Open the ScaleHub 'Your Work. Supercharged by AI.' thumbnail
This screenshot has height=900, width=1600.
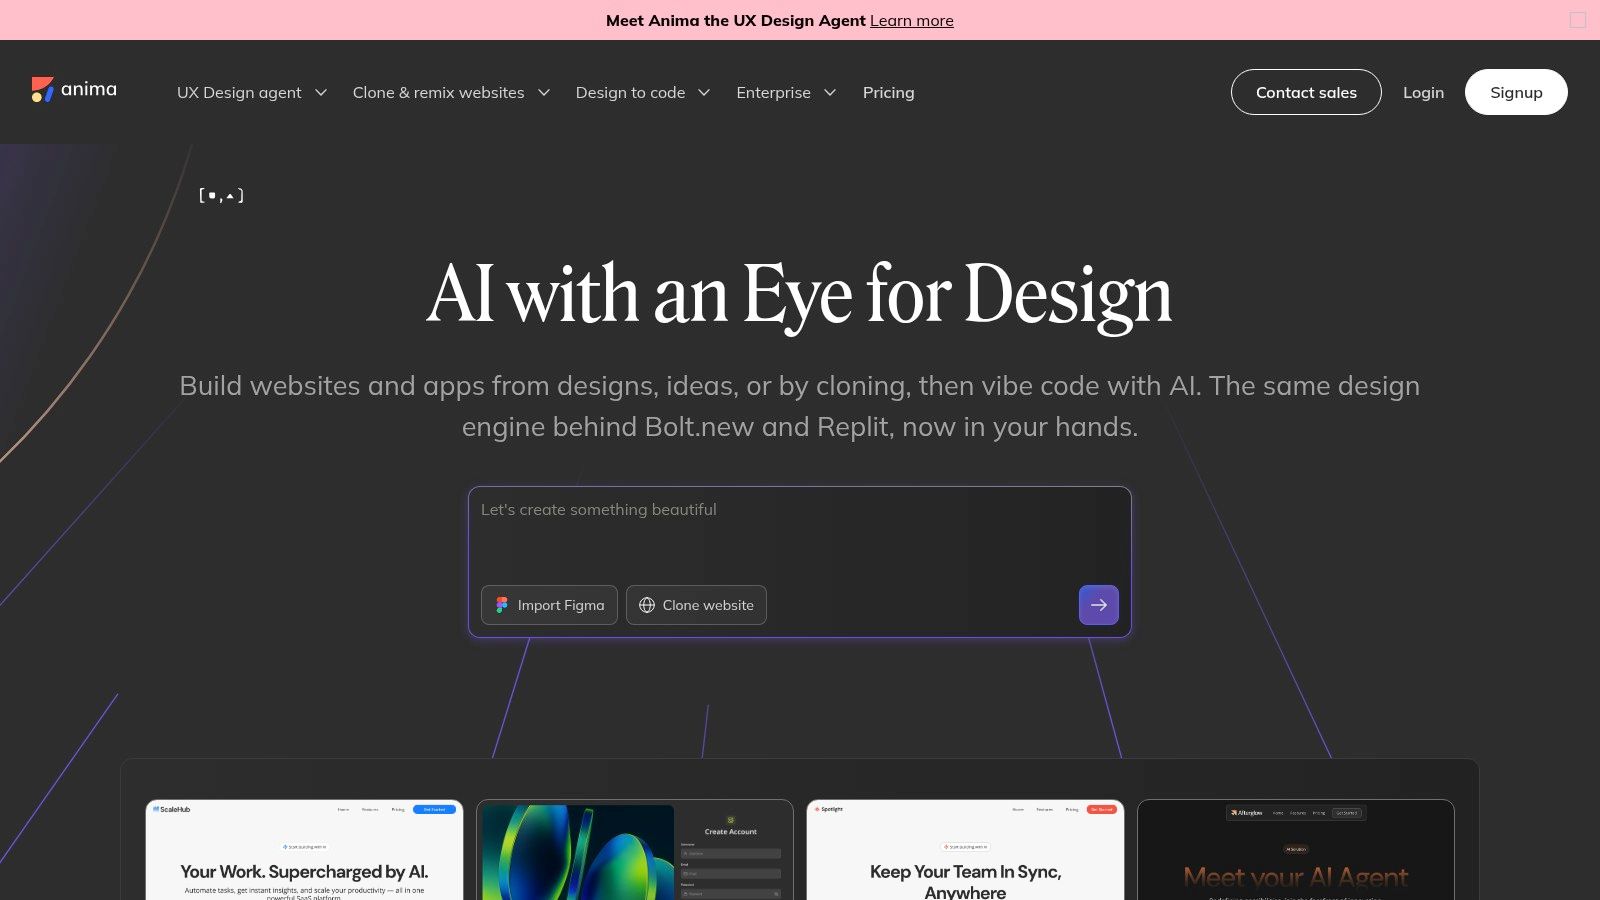tap(304, 850)
